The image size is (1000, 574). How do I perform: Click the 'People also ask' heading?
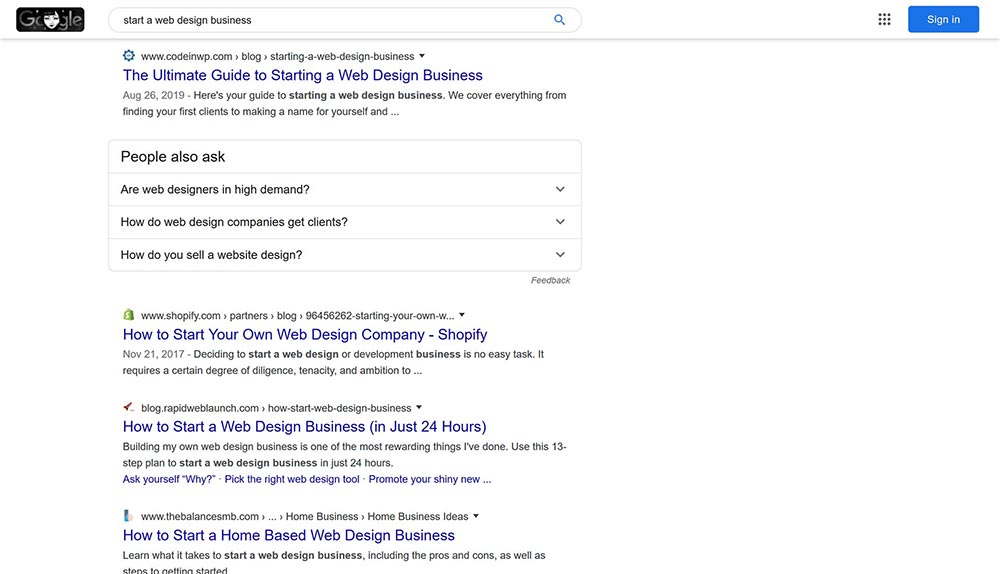(173, 156)
